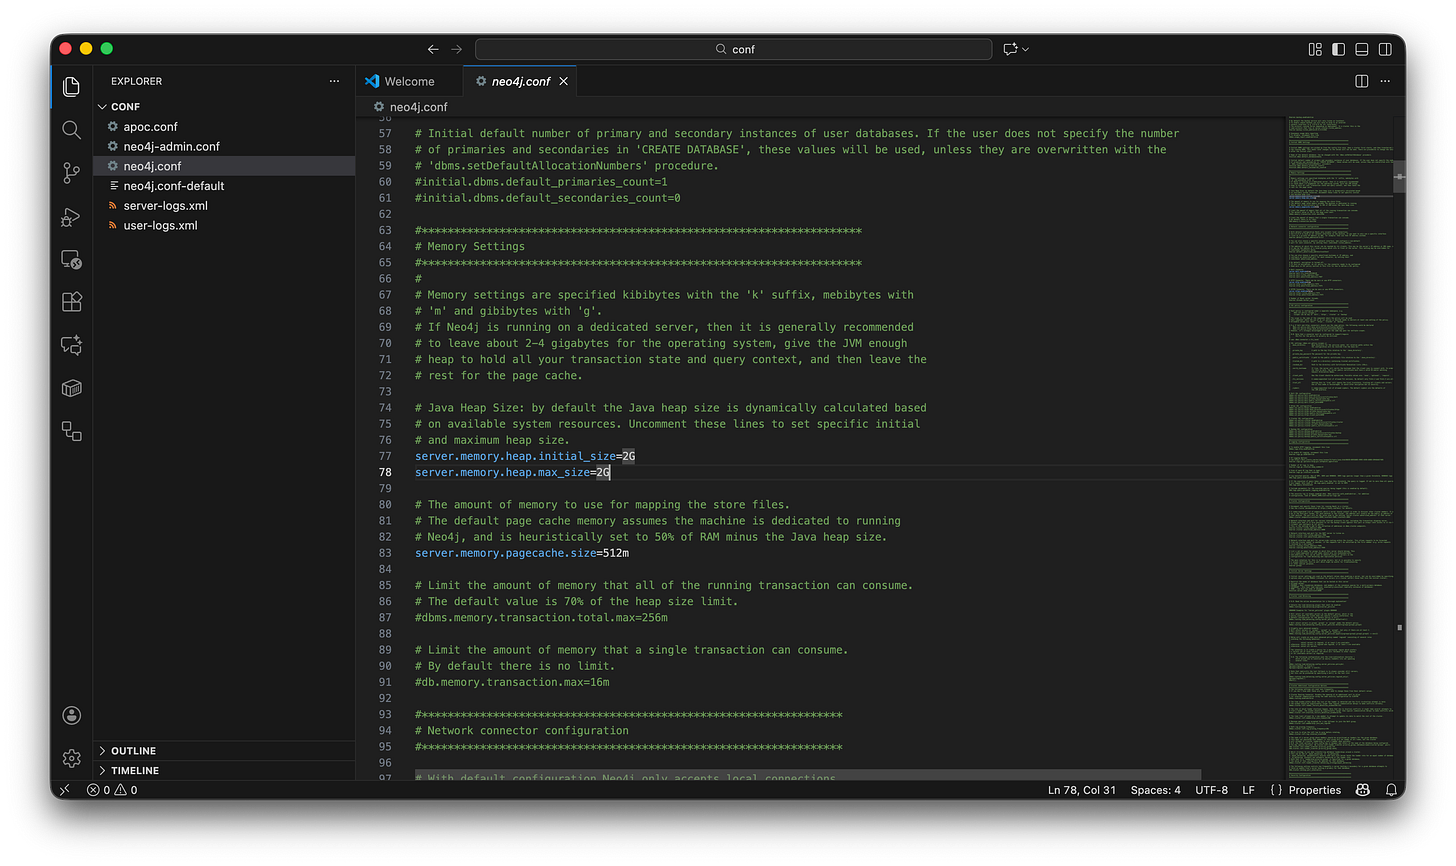Toggle the secondary sidebar visibility
The width and height of the screenshot is (1456, 866).
click(1384, 48)
